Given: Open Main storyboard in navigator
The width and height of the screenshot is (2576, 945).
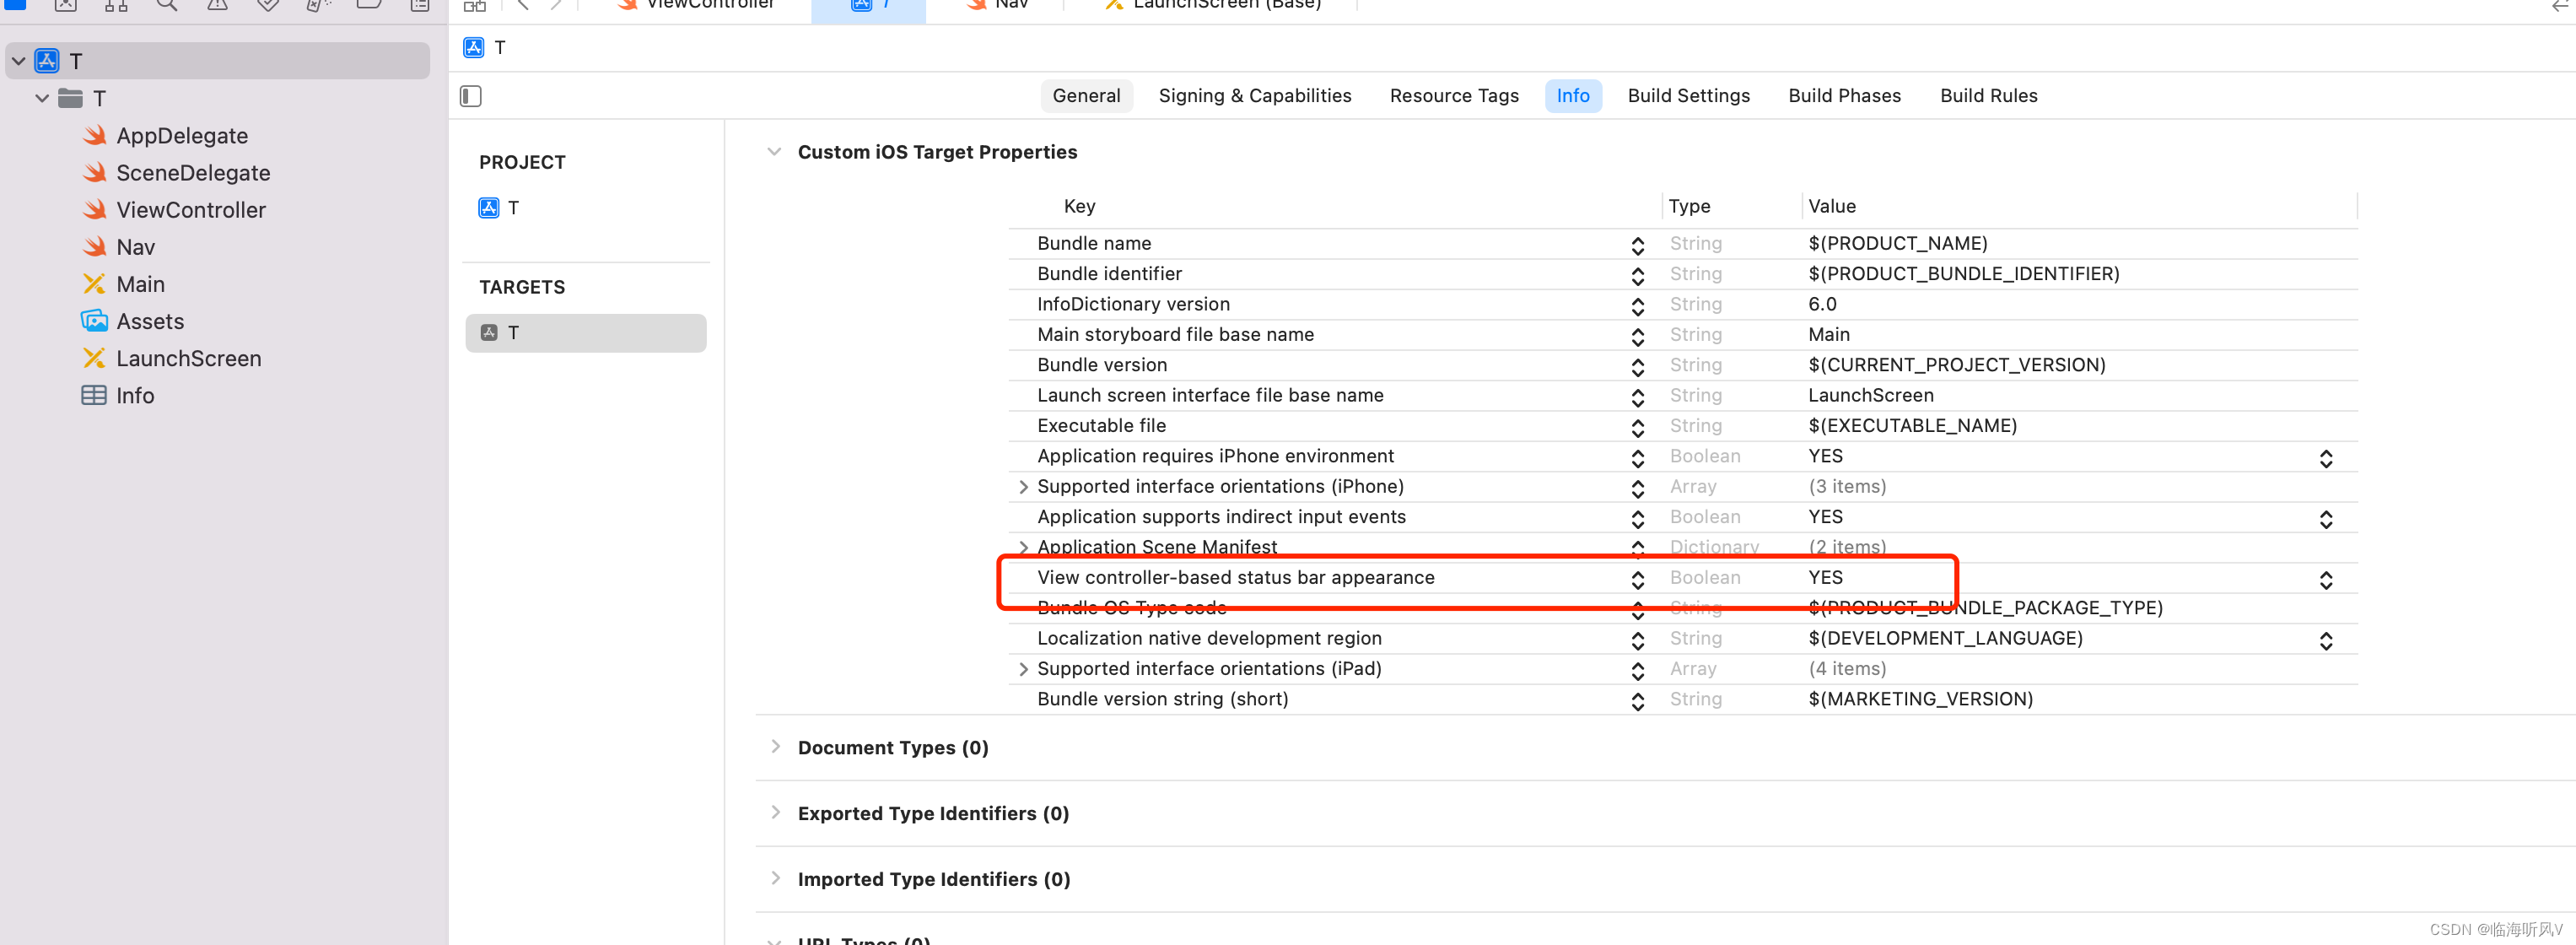Looking at the screenshot, I should pos(140,284).
